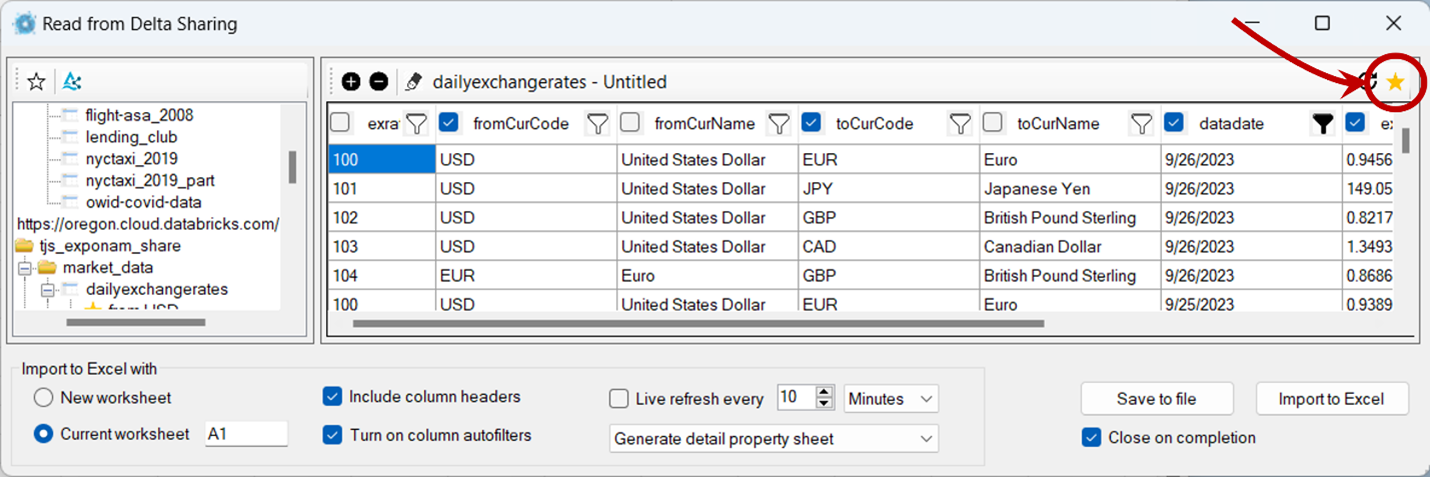Enable the Live refresh every checkbox

pyautogui.click(x=619, y=399)
